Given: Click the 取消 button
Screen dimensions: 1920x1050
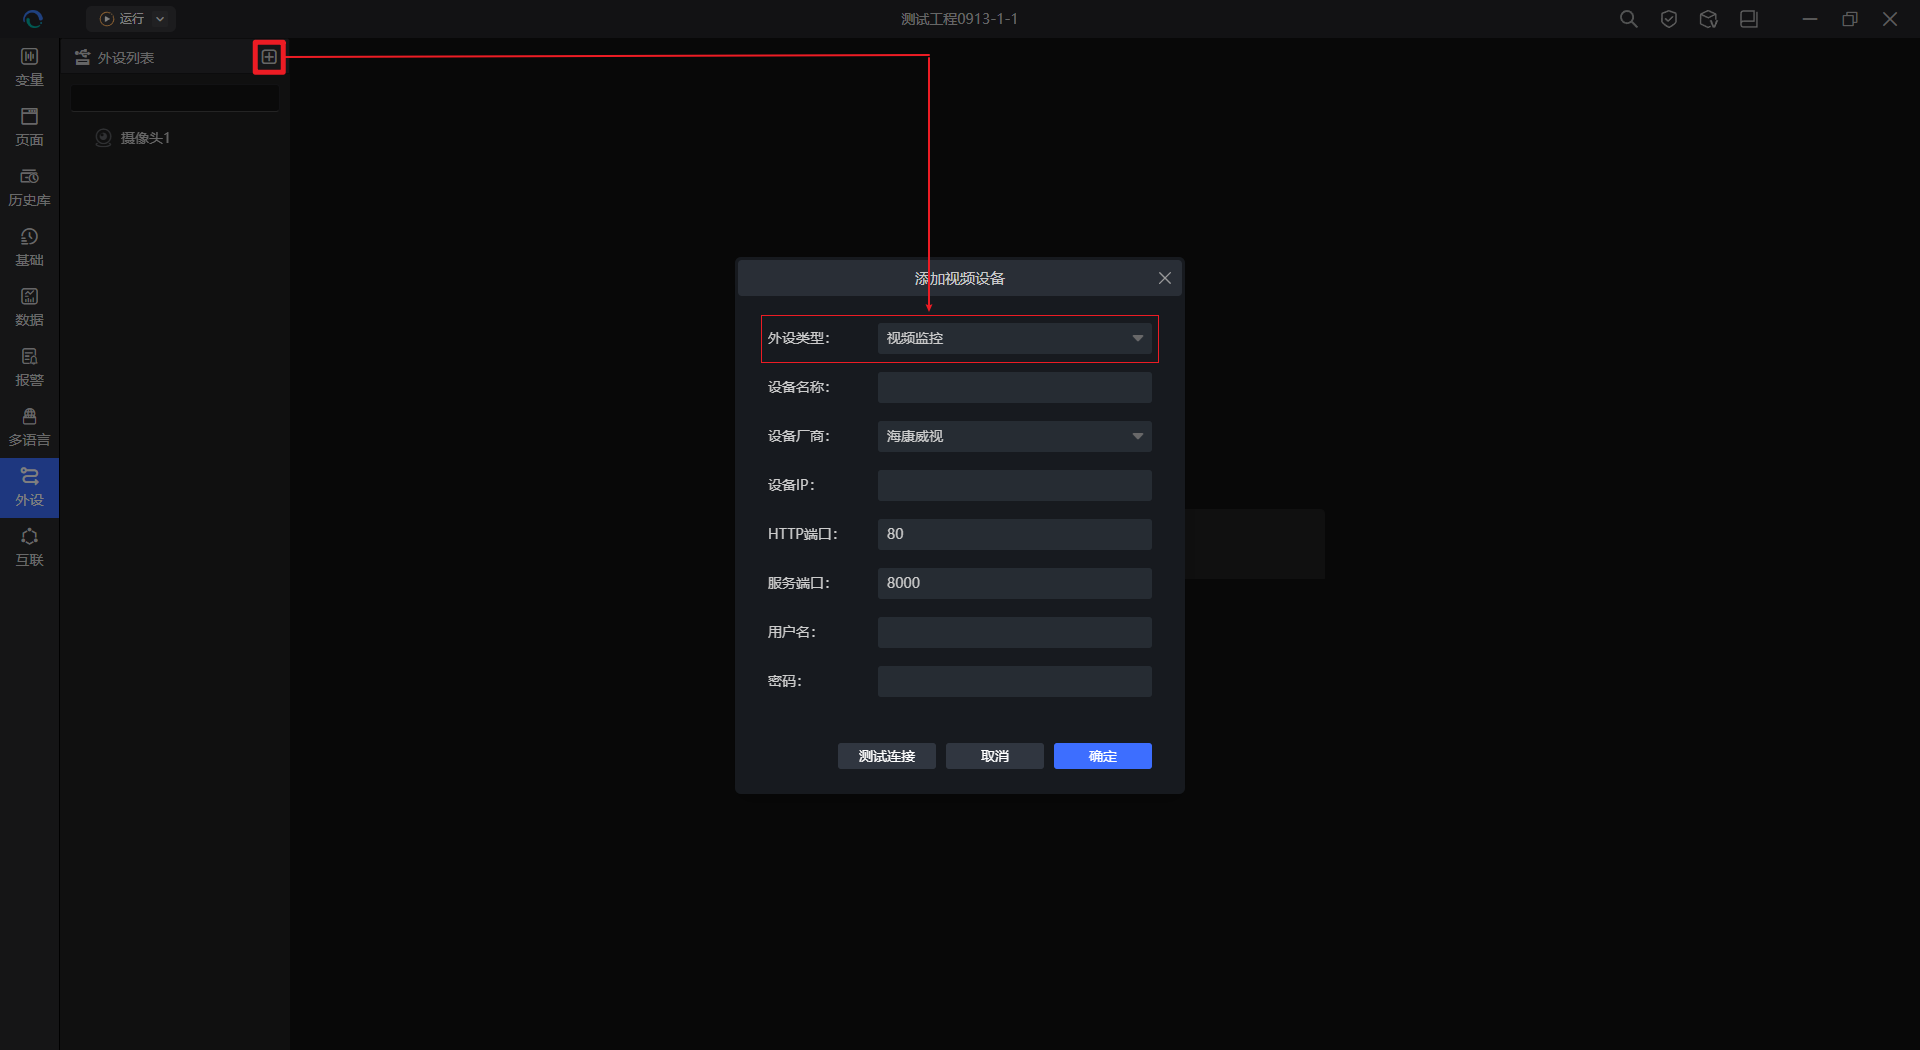Looking at the screenshot, I should click(995, 756).
